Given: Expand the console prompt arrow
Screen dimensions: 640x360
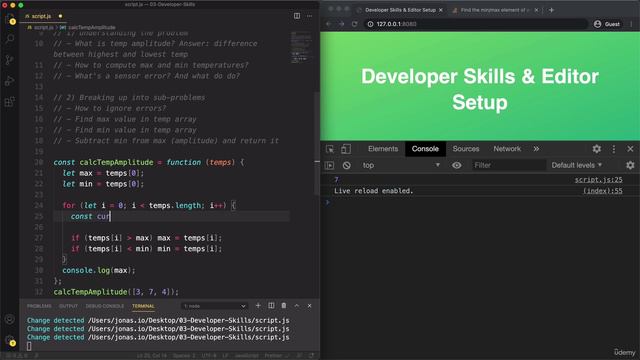Looking at the screenshot, I should (327, 202).
